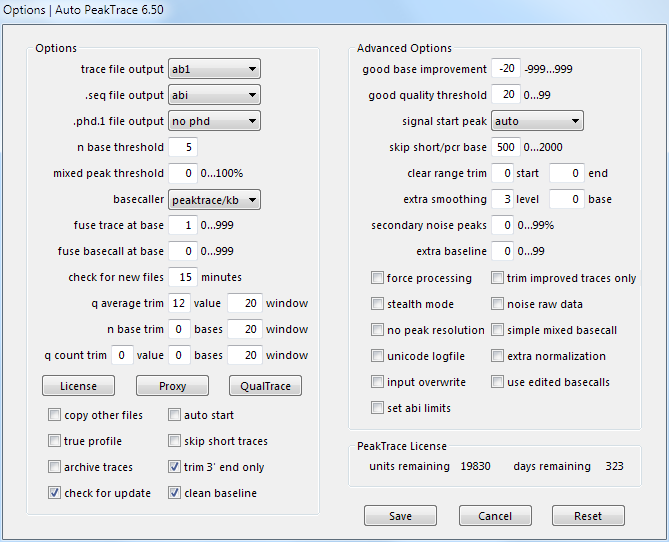Click the Proxy button
The image size is (669, 542).
(x=172, y=386)
